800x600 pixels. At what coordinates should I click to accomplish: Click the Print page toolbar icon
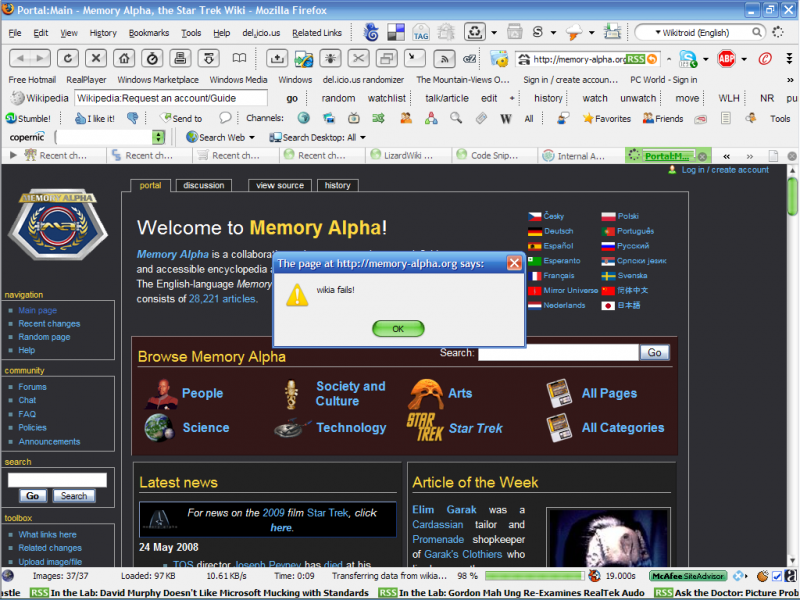pyautogui.click(x=180, y=58)
